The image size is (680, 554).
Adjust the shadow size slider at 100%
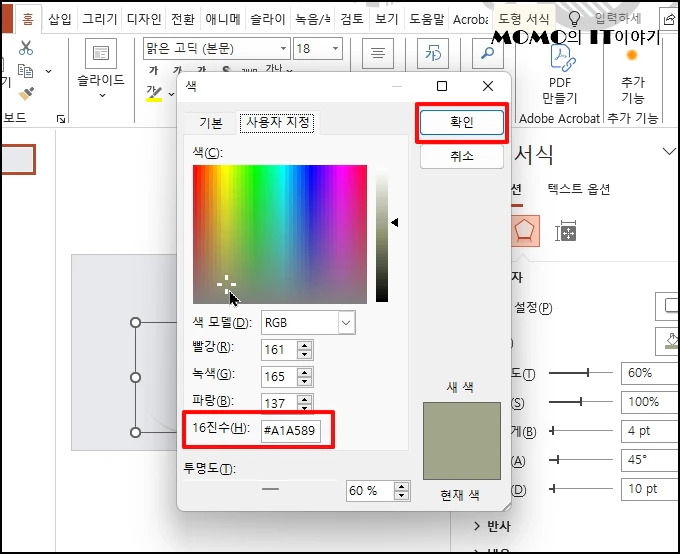(581, 402)
